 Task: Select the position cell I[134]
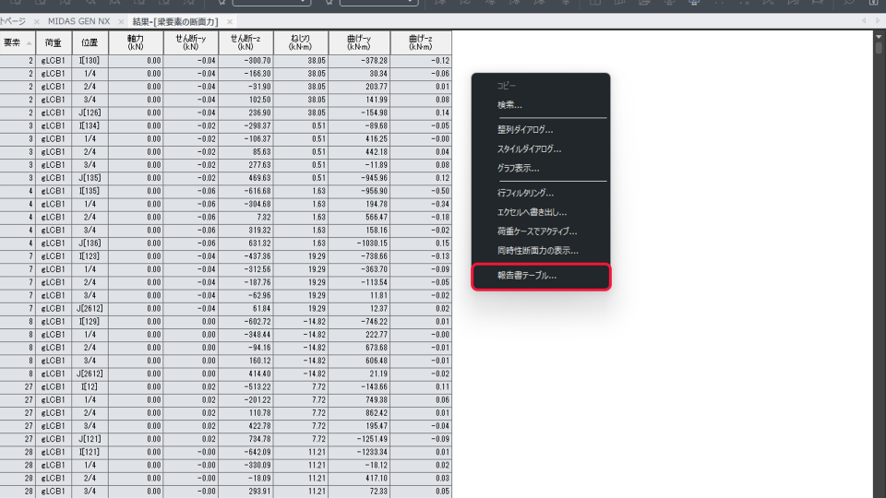90,125
